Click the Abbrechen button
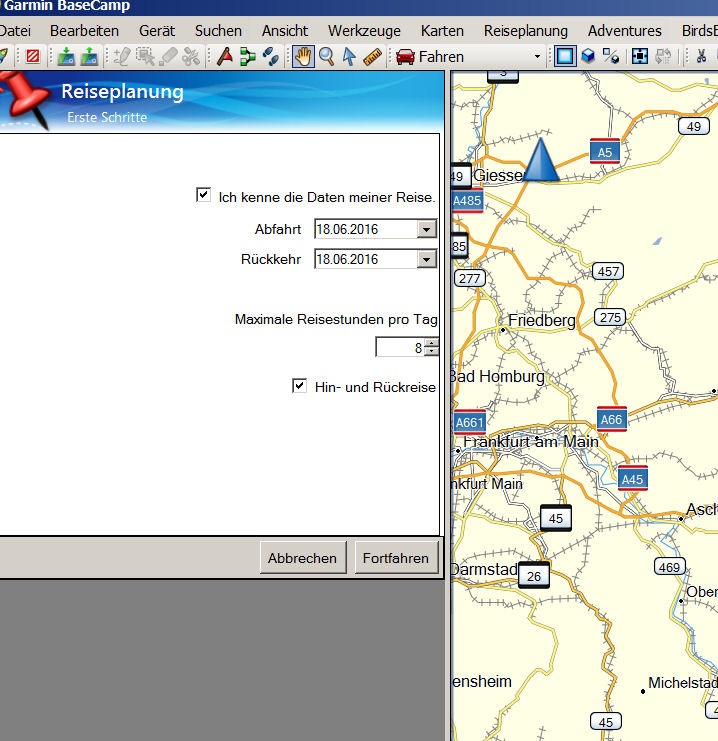This screenshot has height=741, width=718. click(303, 558)
